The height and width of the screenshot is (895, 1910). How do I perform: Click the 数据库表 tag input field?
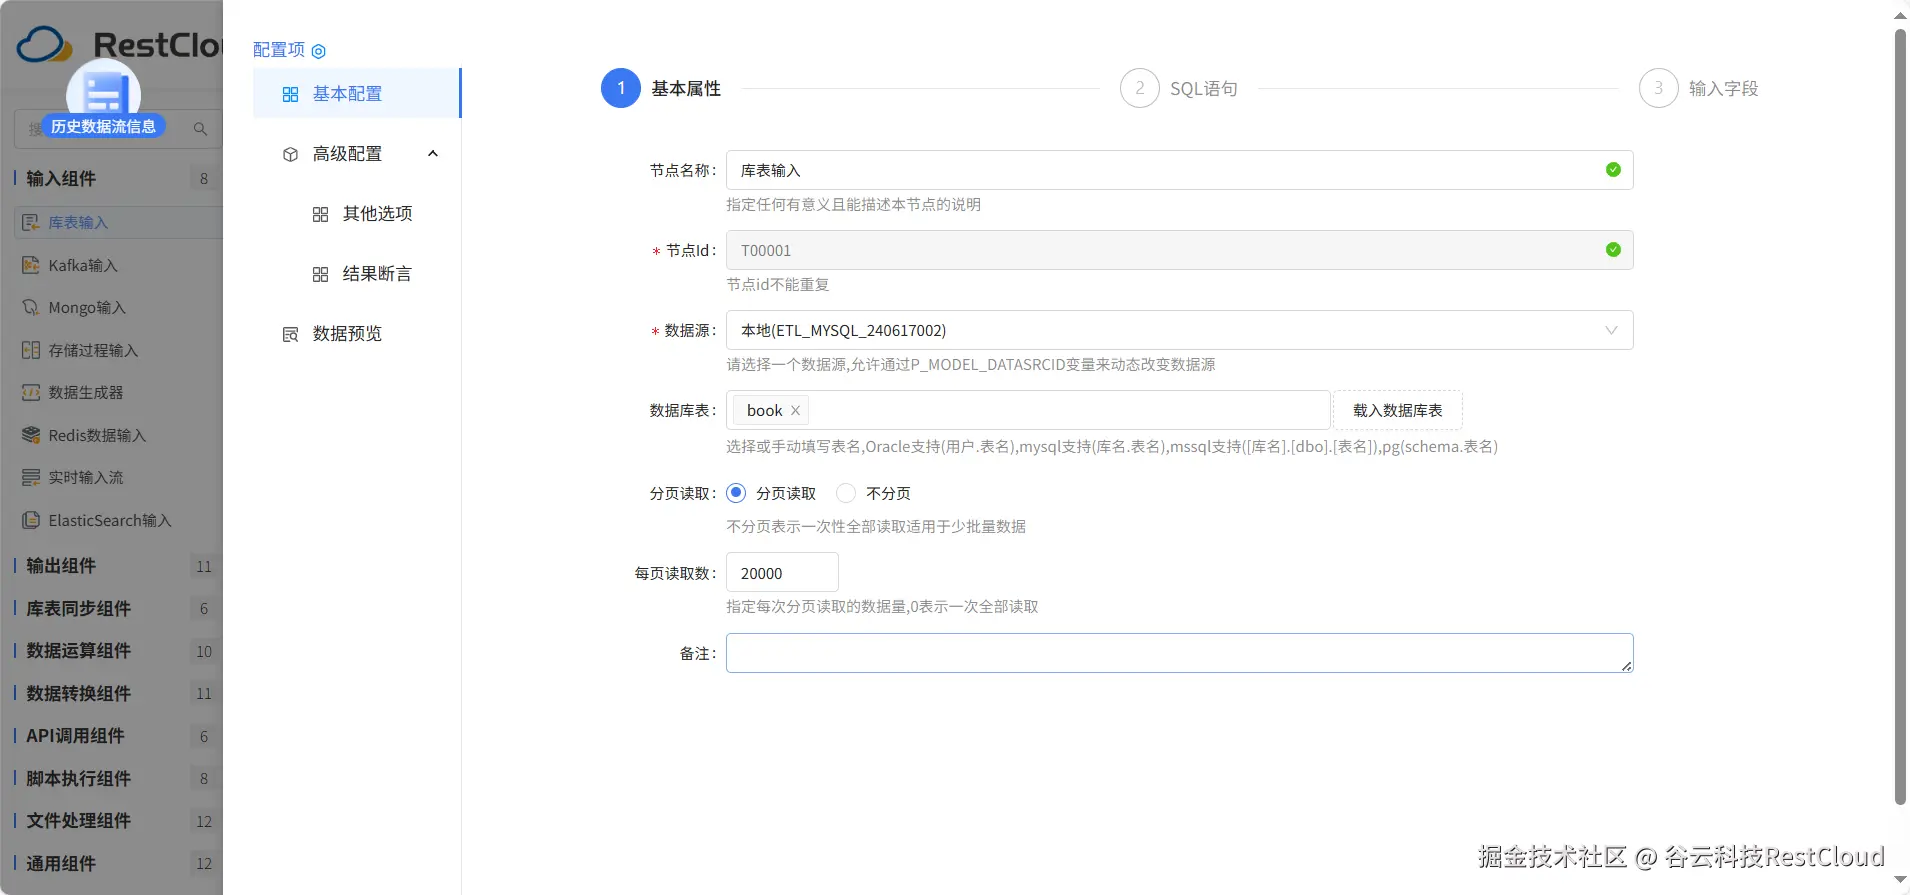click(1028, 410)
